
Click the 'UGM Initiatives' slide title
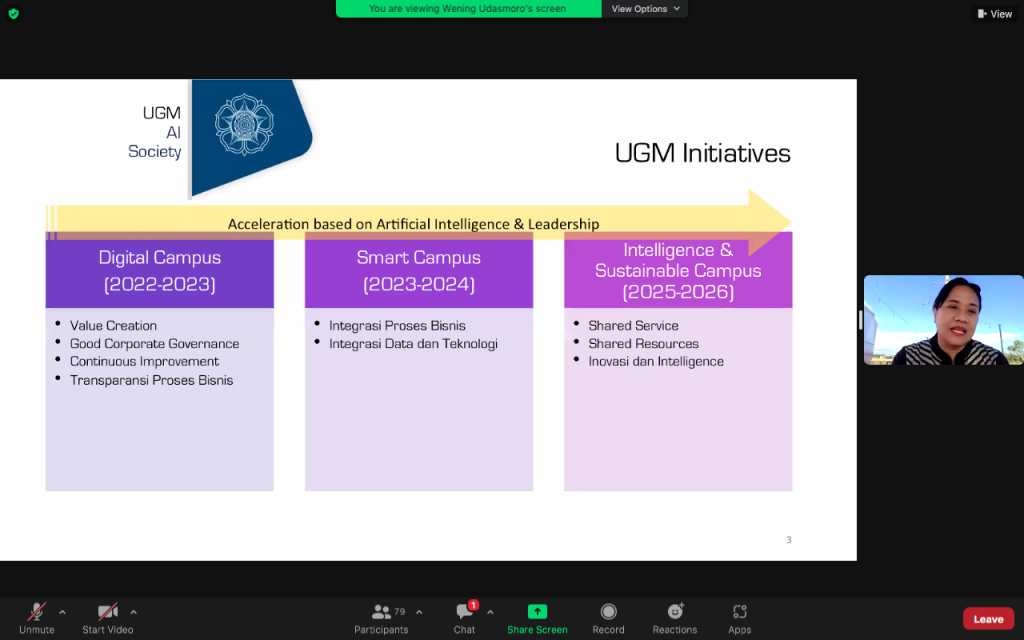coord(703,153)
